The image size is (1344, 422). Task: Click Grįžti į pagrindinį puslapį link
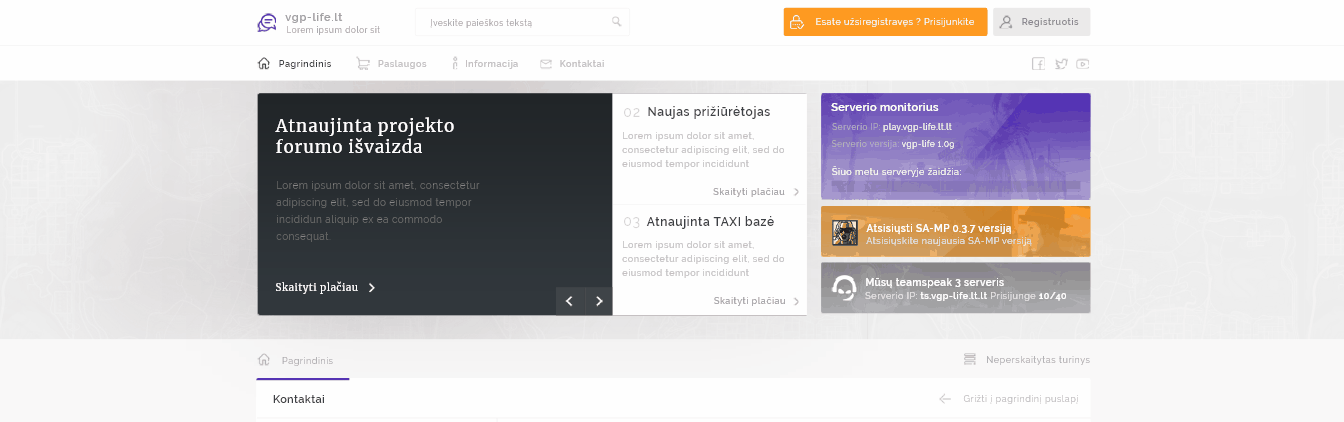tap(1021, 399)
